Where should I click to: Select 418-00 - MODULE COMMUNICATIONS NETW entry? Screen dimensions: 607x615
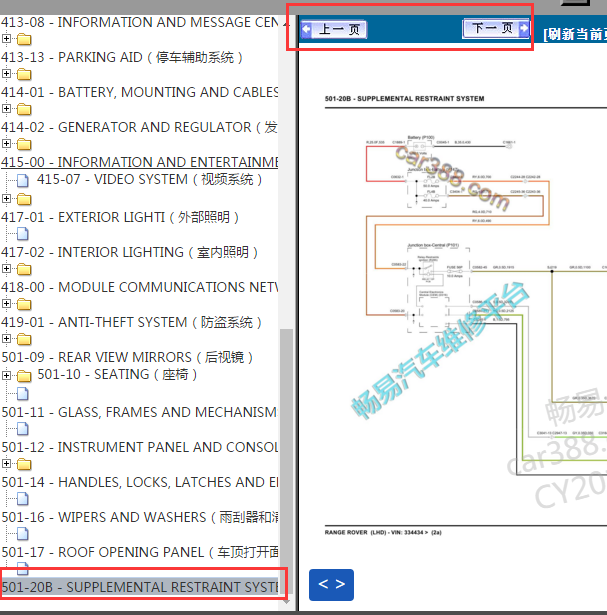coord(140,287)
